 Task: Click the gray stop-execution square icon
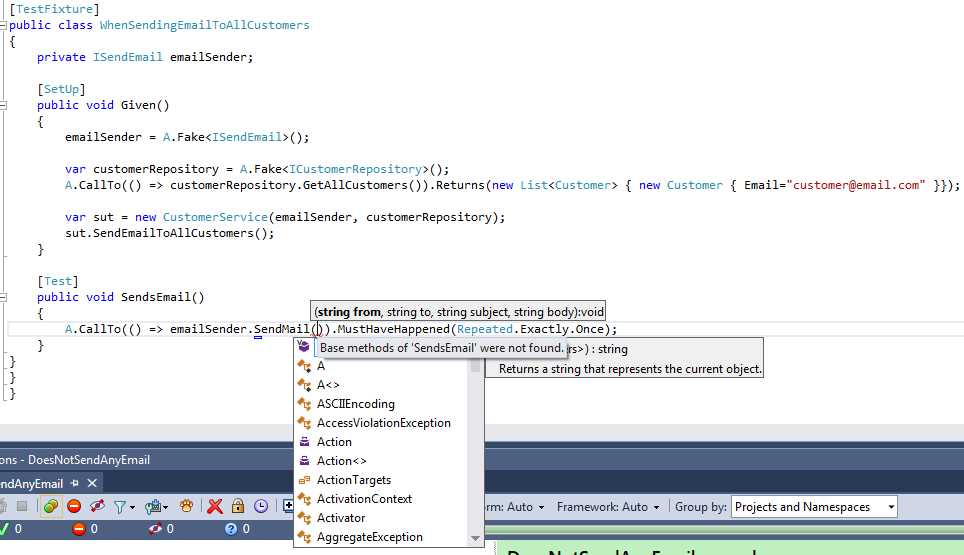pos(22,506)
